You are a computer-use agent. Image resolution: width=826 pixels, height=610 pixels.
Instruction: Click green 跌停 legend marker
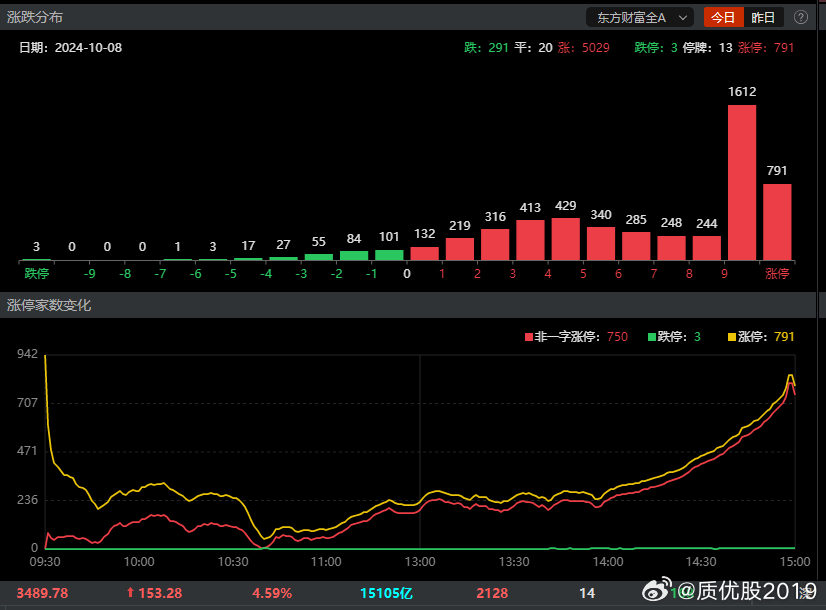click(x=652, y=337)
